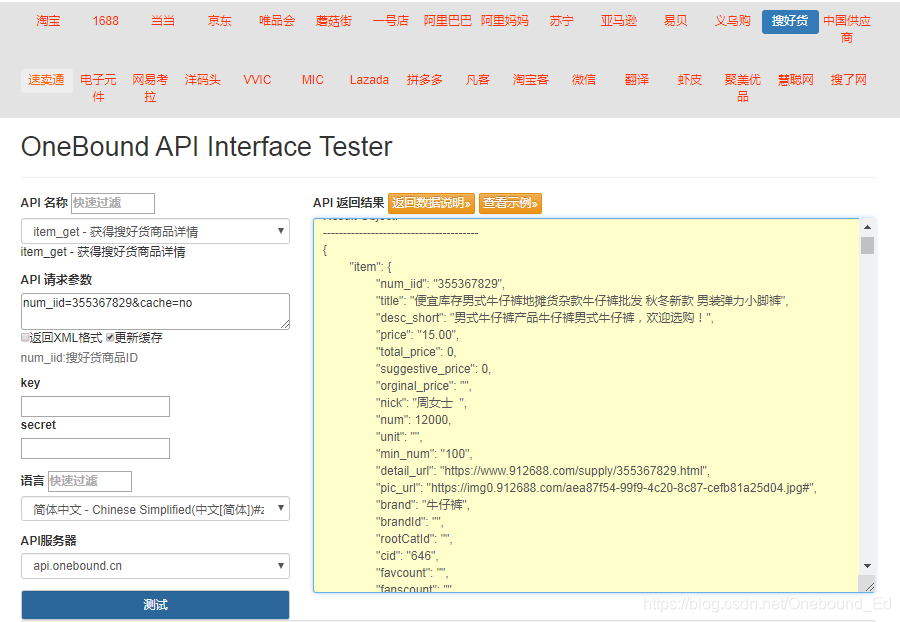Open the 搜了网 tab
This screenshot has height=622, width=900.
point(848,80)
